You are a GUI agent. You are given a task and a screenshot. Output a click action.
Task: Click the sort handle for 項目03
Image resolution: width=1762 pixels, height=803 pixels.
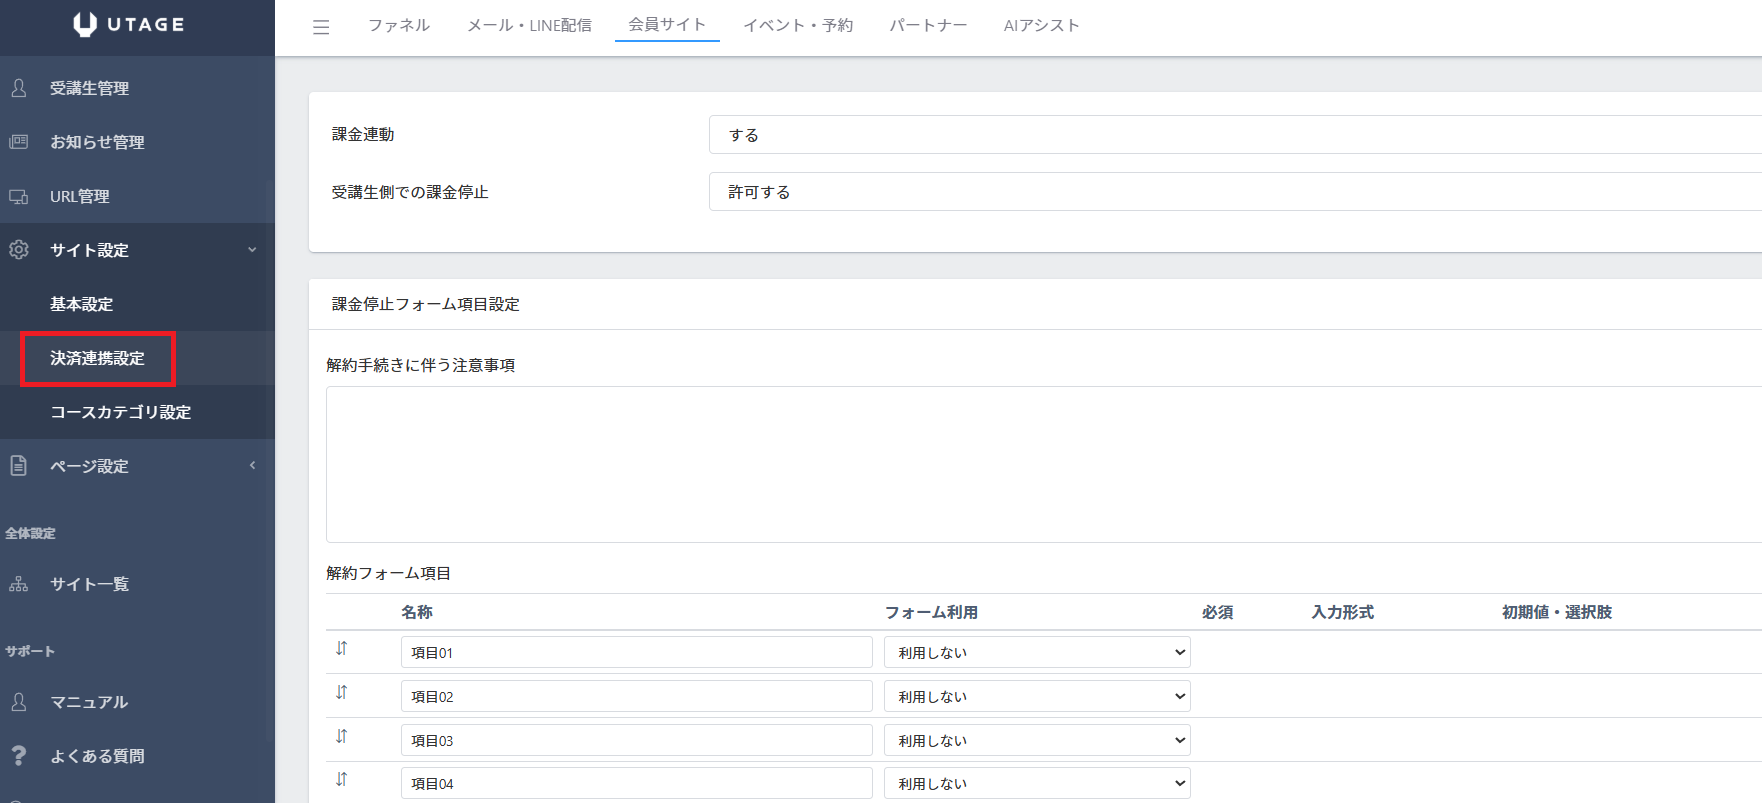(x=342, y=736)
